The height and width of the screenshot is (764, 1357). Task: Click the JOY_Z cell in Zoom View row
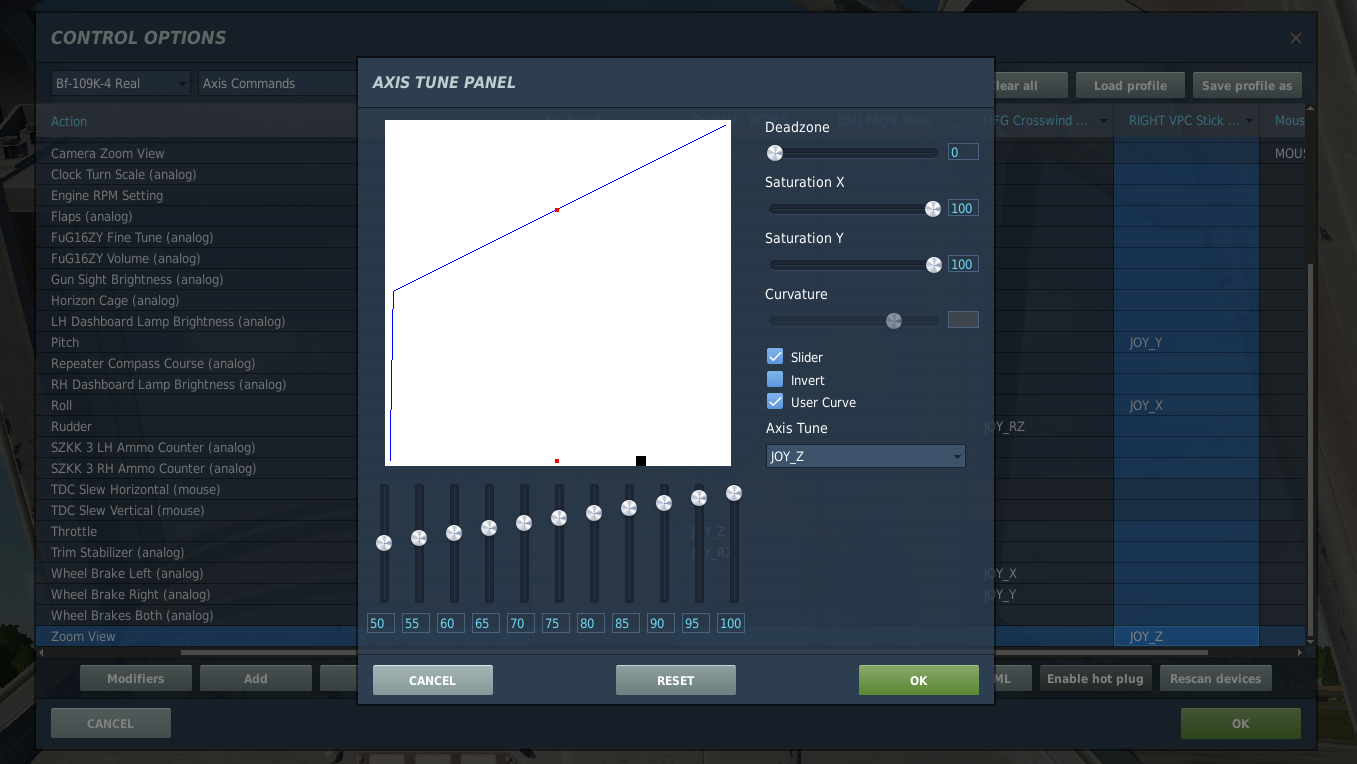1186,636
